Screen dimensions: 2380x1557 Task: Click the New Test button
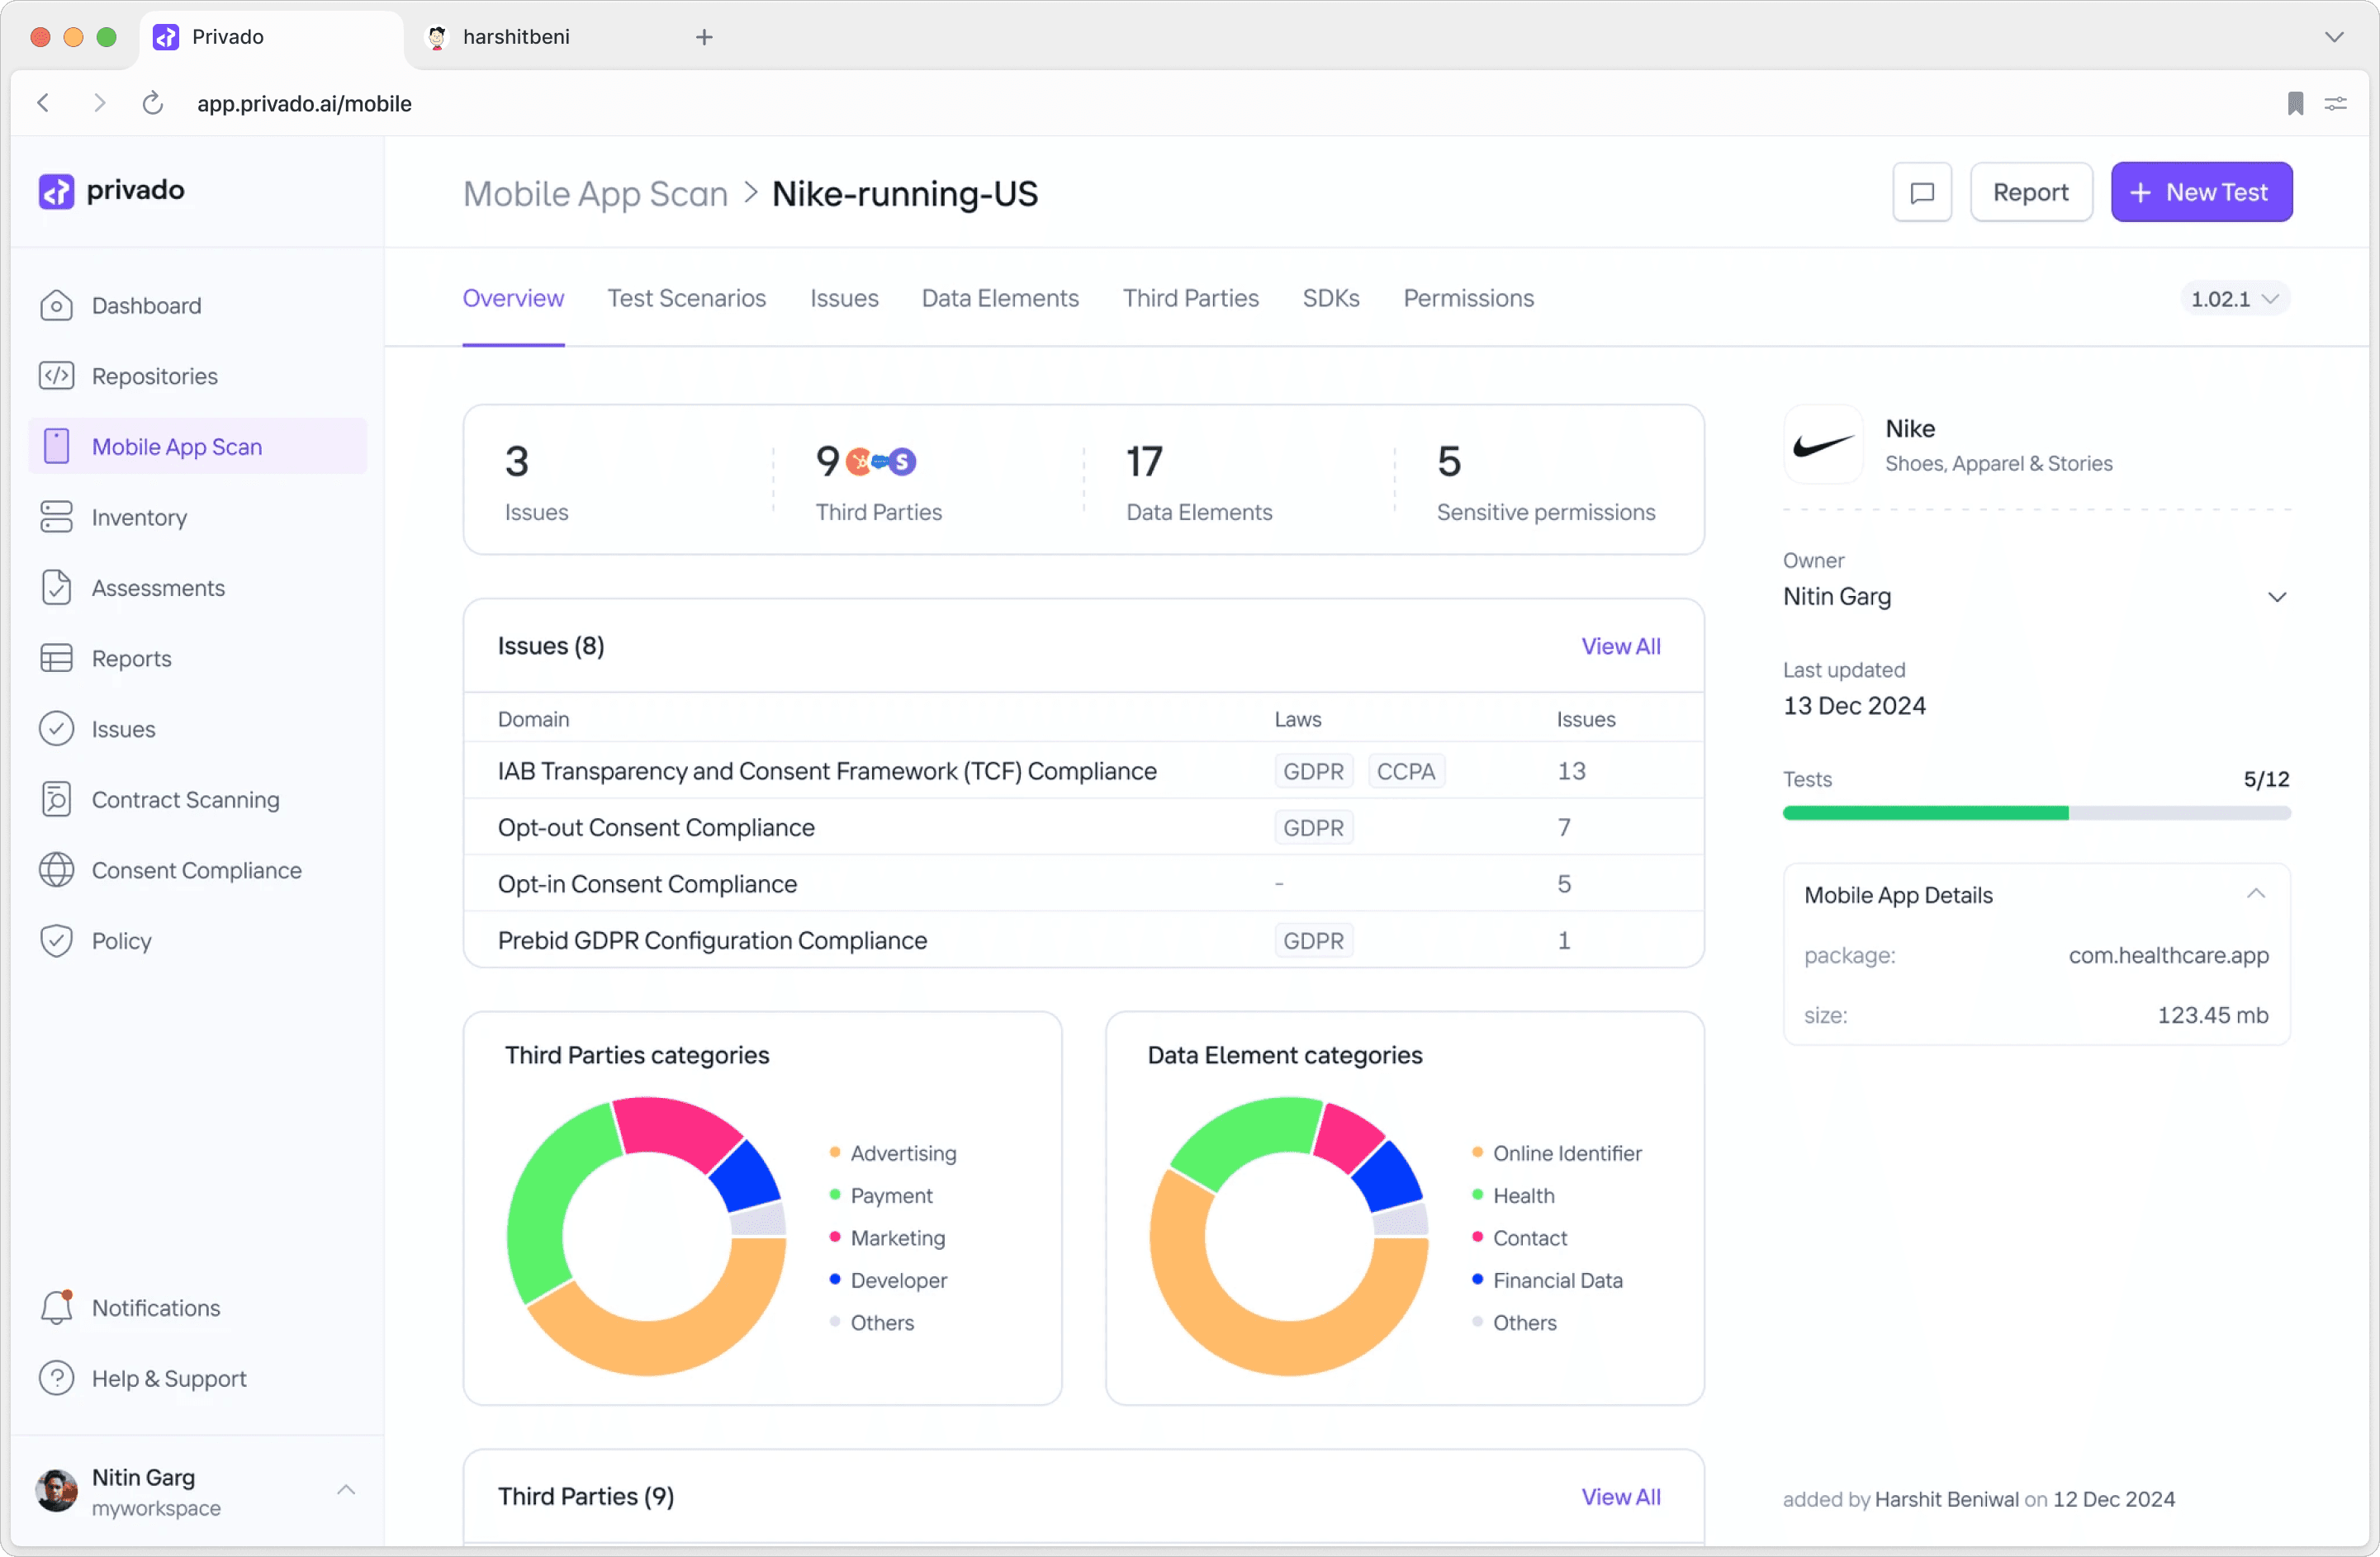[x=2200, y=193]
